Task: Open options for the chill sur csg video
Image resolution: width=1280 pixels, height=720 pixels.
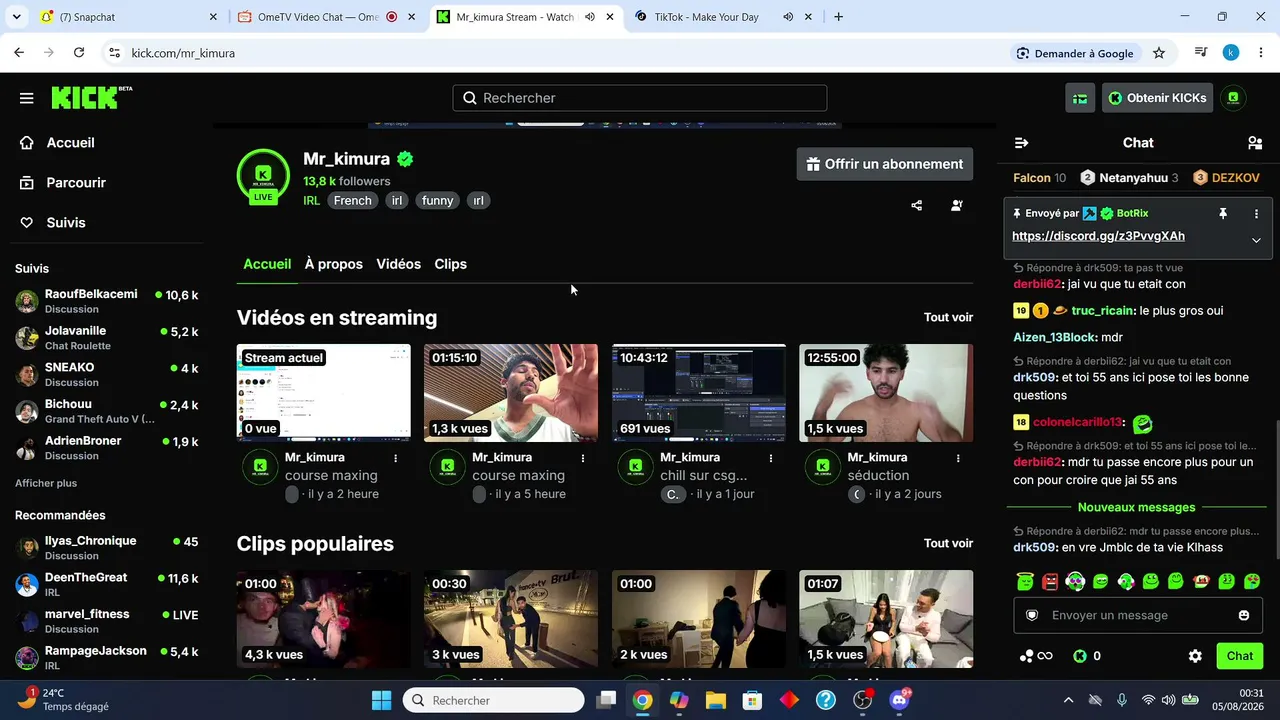Action: click(771, 458)
